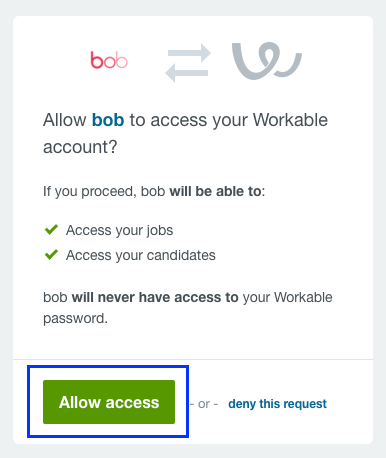The image size is (386, 458).
Task: Click the word 'account?' in the heading
Action: (80, 147)
